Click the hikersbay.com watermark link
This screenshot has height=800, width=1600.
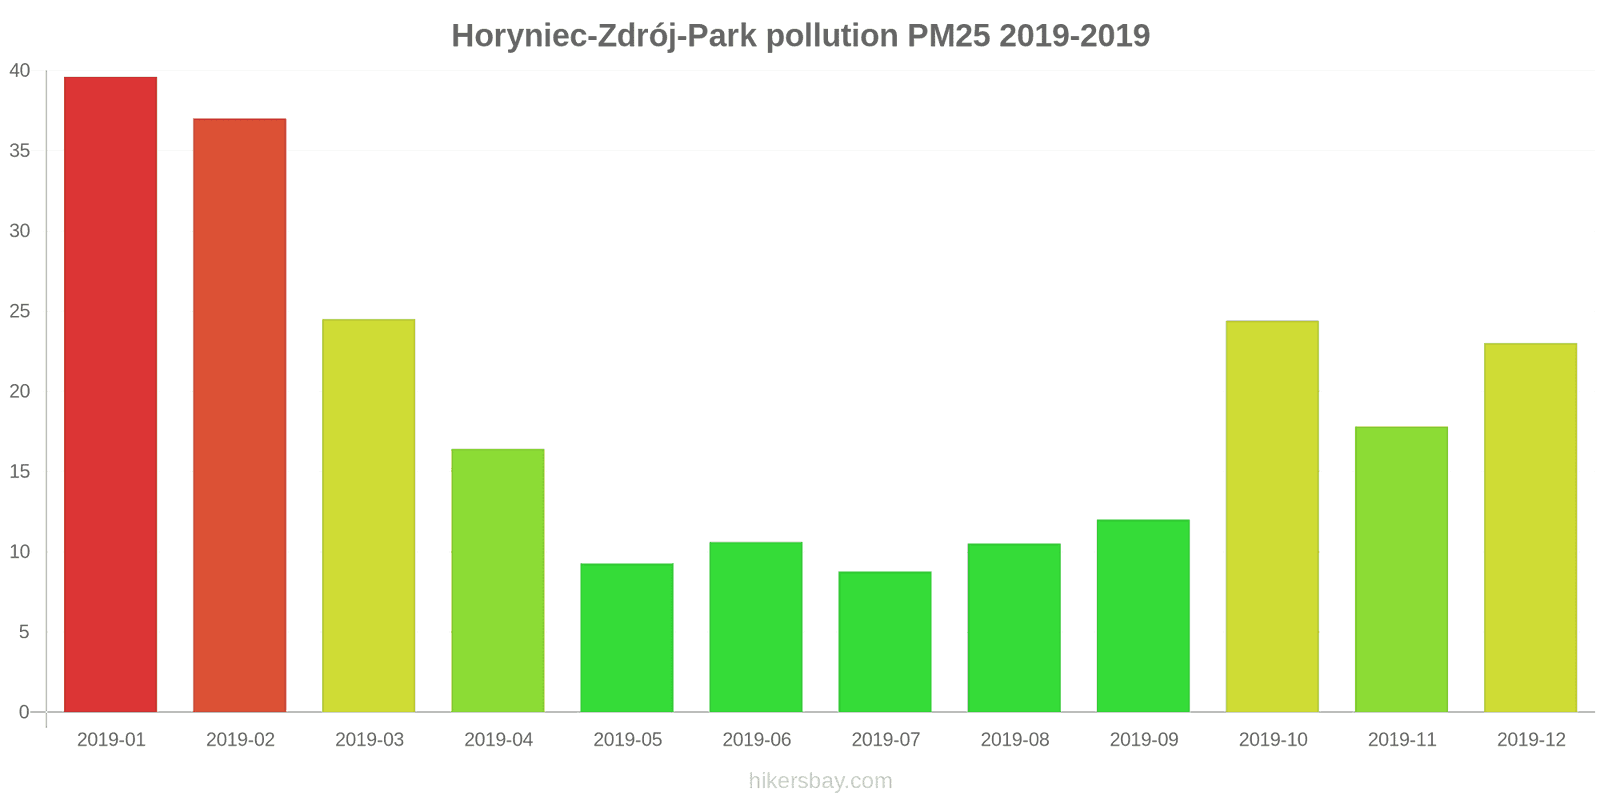tap(820, 781)
